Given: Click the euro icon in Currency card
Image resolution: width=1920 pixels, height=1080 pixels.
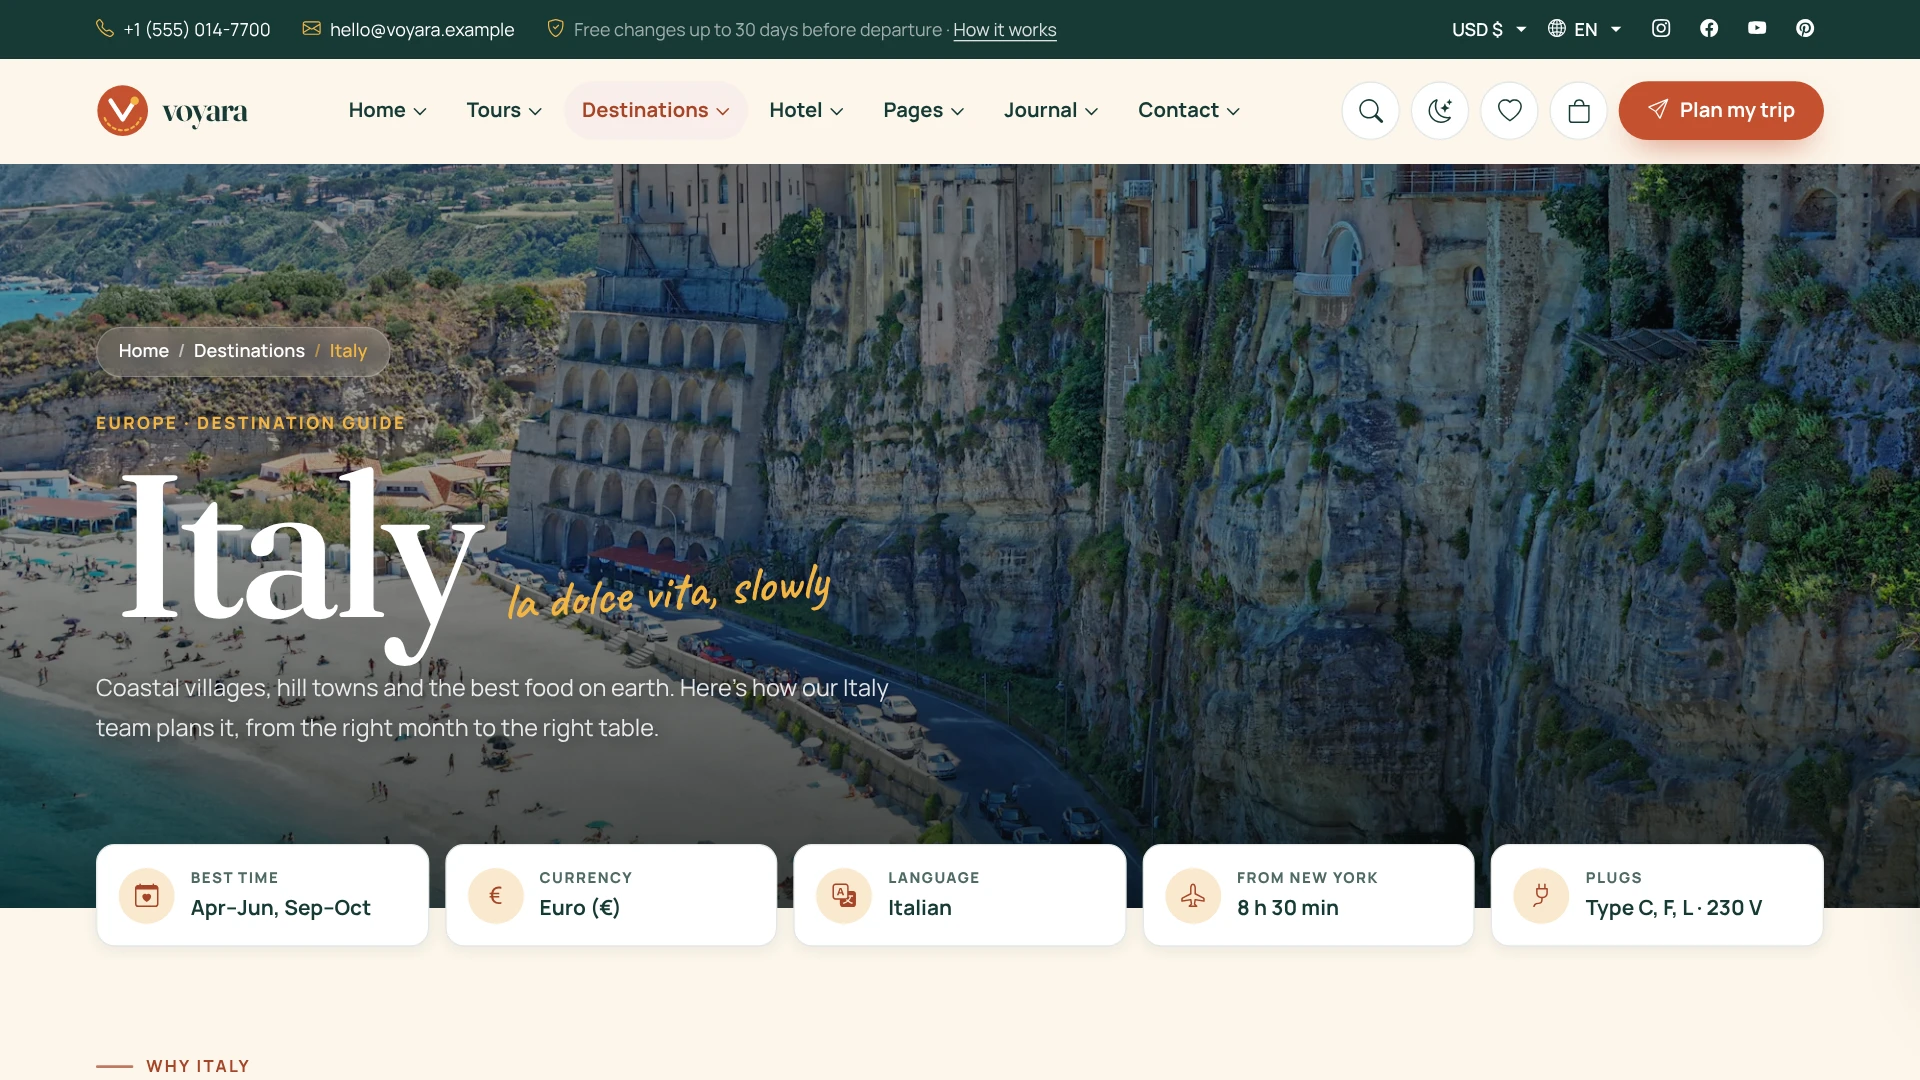Looking at the screenshot, I should pos(496,896).
